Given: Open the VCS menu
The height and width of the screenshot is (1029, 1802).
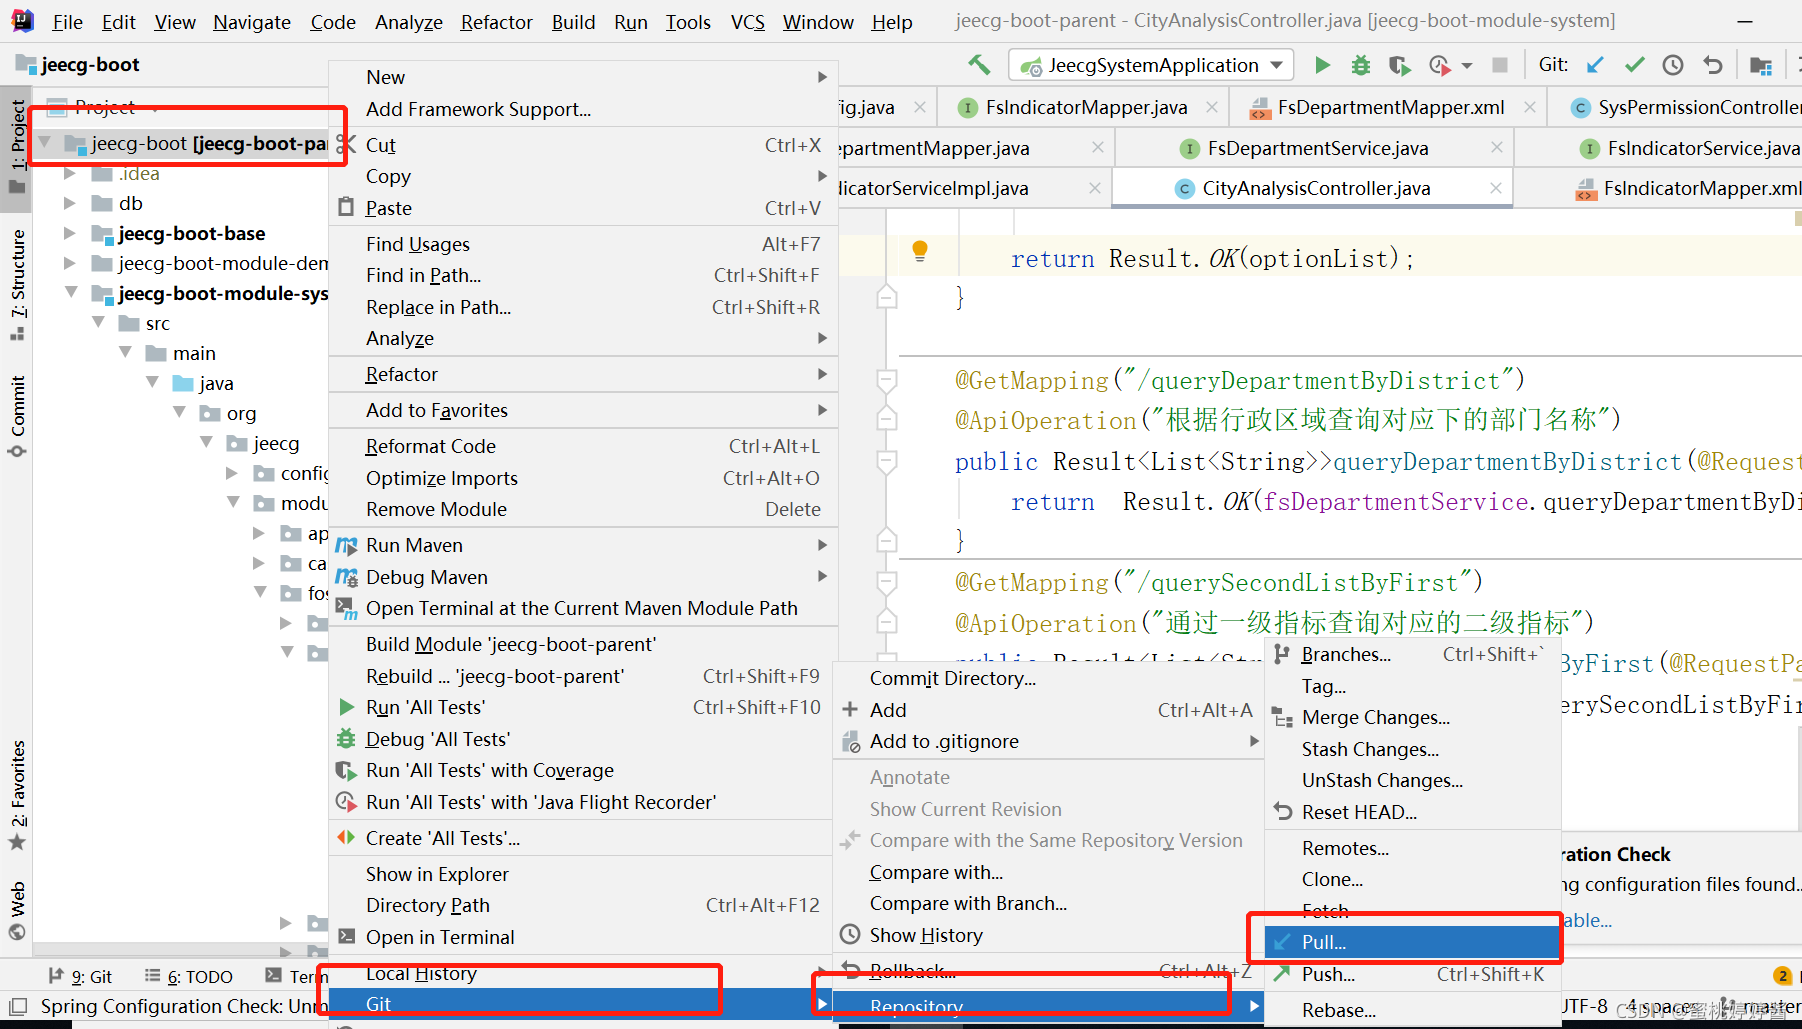Looking at the screenshot, I should (x=747, y=22).
